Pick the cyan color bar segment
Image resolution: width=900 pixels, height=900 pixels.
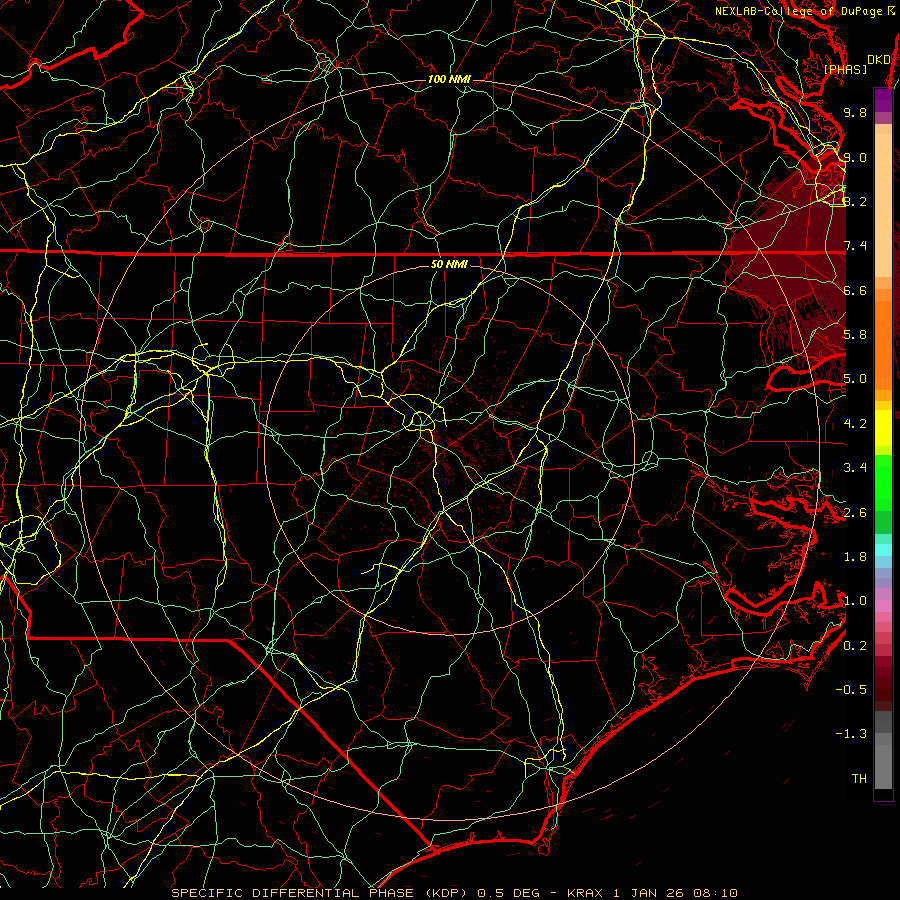[x=883, y=549]
